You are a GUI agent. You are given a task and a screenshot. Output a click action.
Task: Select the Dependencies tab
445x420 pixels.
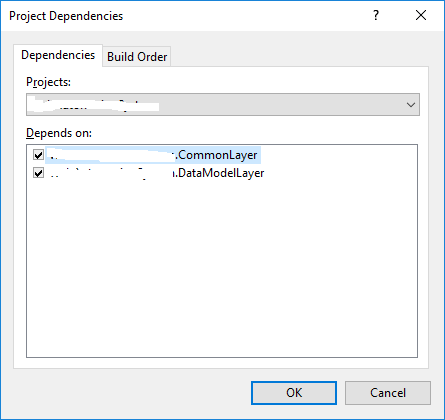coord(58,55)
